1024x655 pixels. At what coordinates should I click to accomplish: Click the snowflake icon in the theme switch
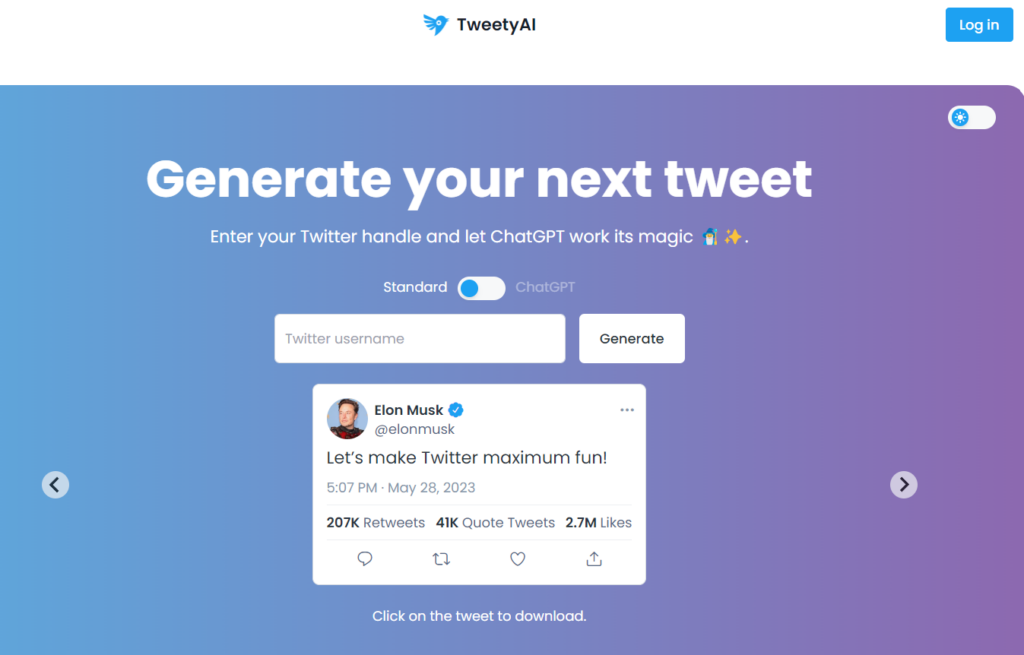pyautogui.click(x=962, y=117)
